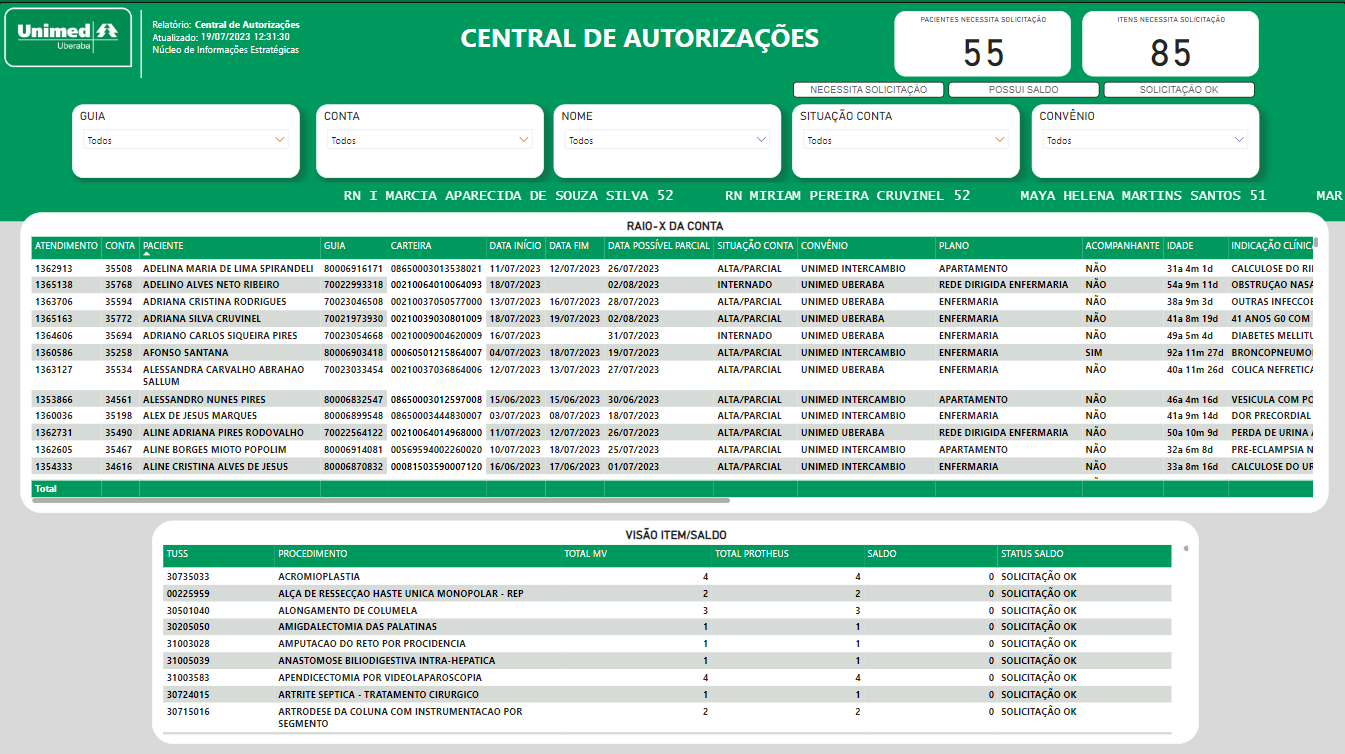Click ALONGAMENTO DE COLUMELA procedure
Image resolution: width=1345 pixels, height=754 pixels.
tap(348, 611)
